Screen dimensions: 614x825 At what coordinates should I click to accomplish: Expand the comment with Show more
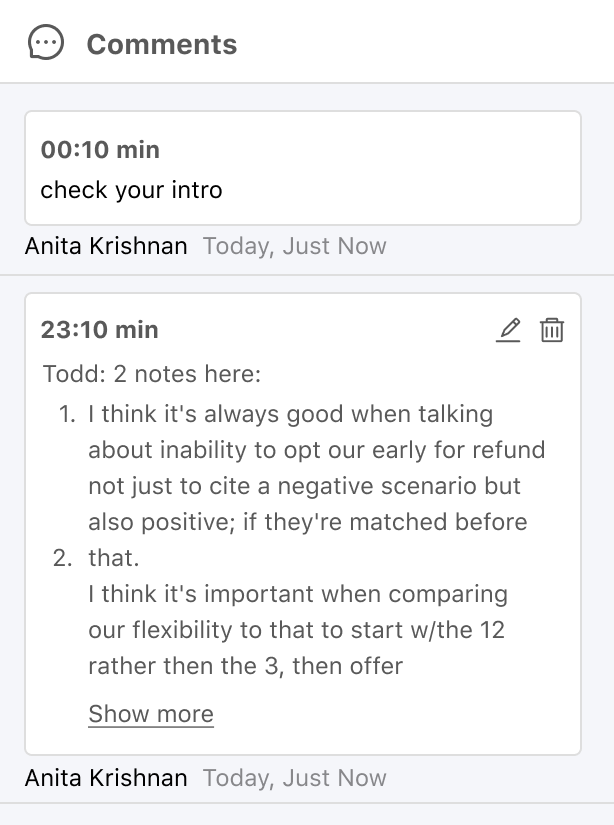[x=151, y=714]
